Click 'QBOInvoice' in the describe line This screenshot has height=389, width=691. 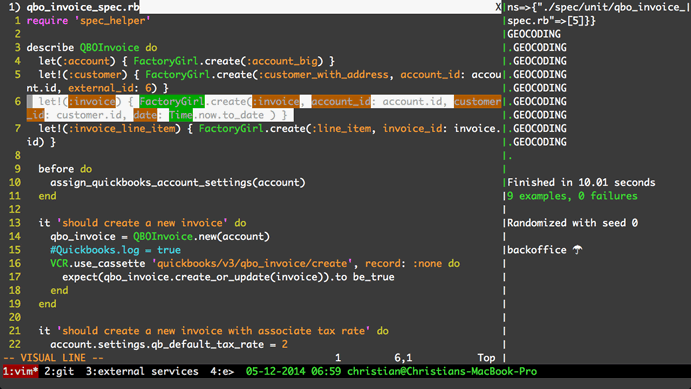109,48
